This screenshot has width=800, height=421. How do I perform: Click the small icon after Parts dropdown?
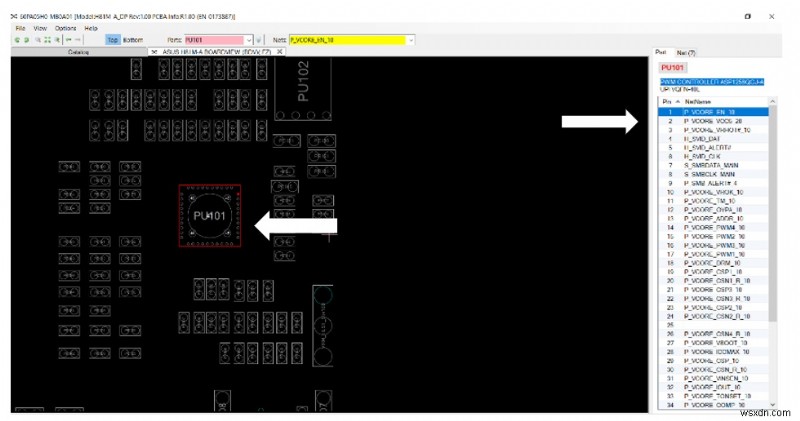[259, 40]
